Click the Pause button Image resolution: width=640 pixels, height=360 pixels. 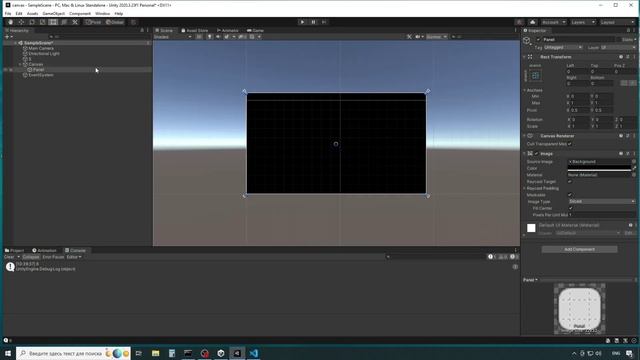point(313,22)
